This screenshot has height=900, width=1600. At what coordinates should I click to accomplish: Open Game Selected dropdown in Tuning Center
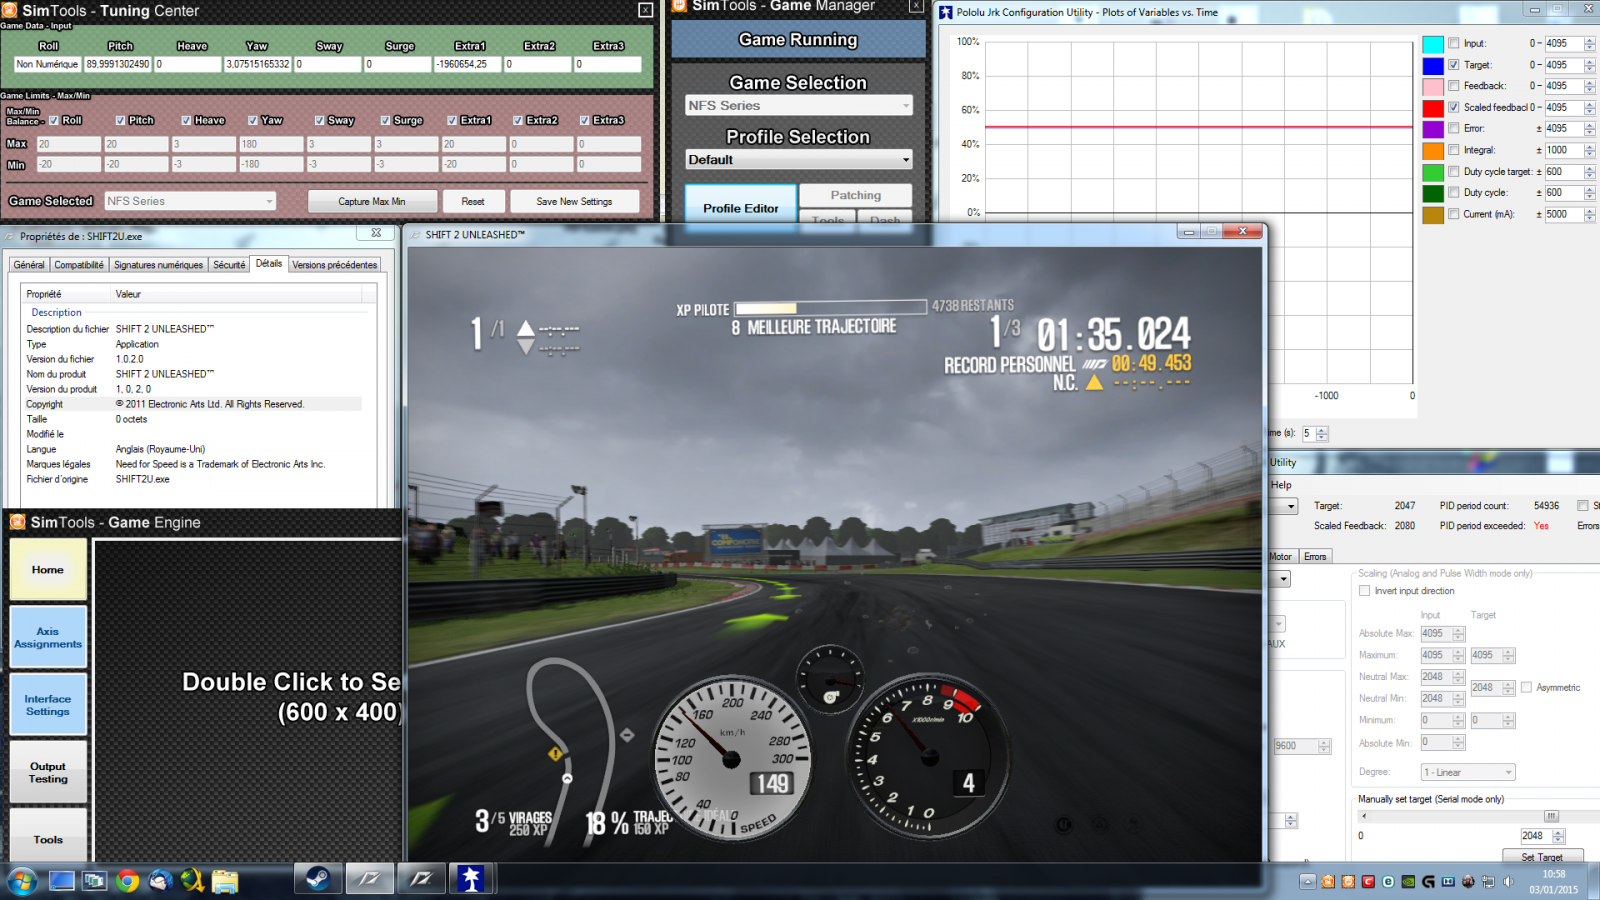tap(190, 201)
